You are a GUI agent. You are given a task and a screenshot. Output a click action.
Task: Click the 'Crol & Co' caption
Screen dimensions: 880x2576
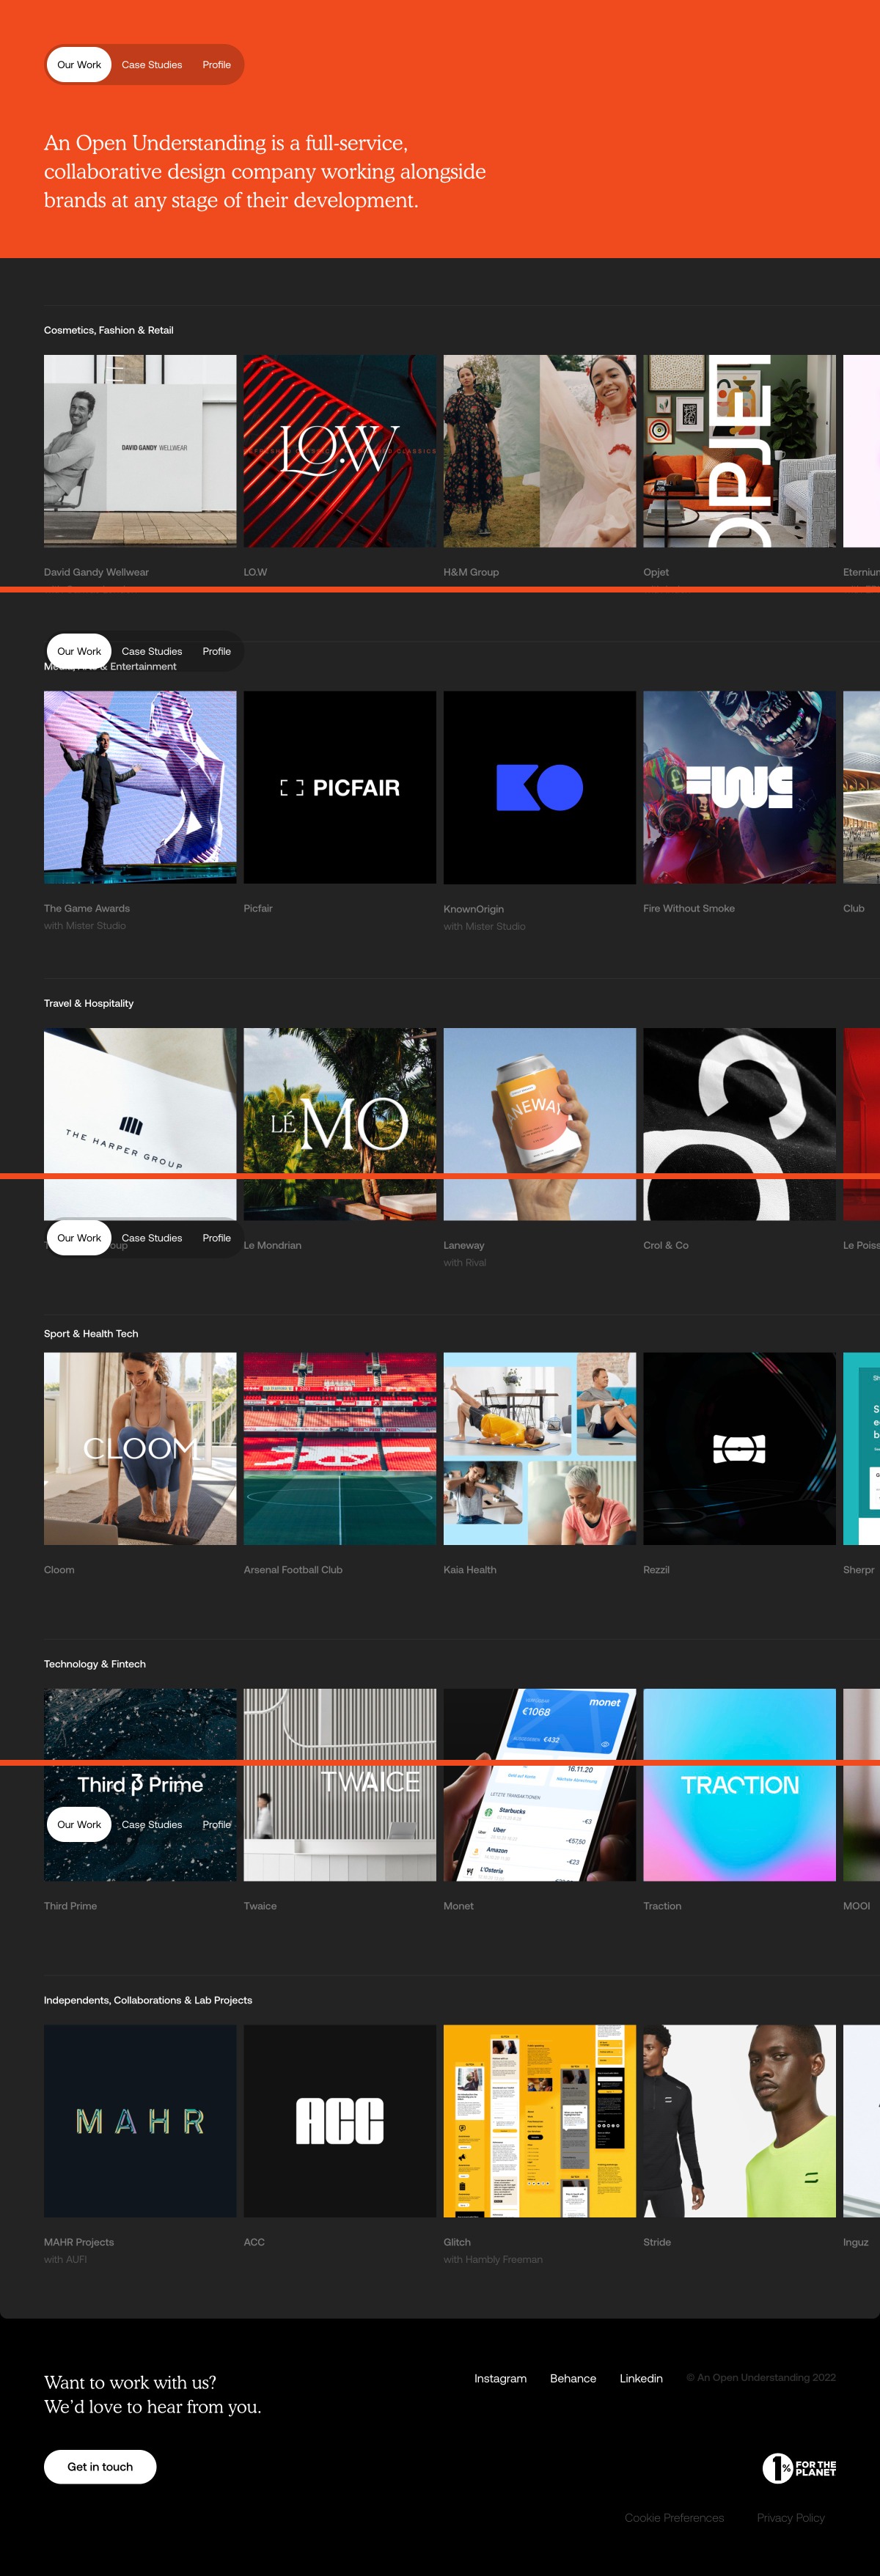pyautogui.click(x=666, y=1245)
